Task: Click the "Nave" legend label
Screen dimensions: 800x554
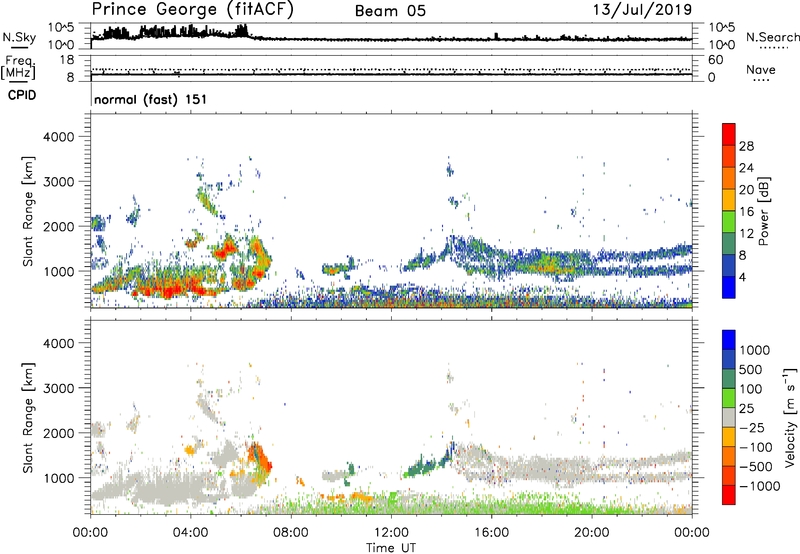Action: pyautogui.click(x=761, y=69)
